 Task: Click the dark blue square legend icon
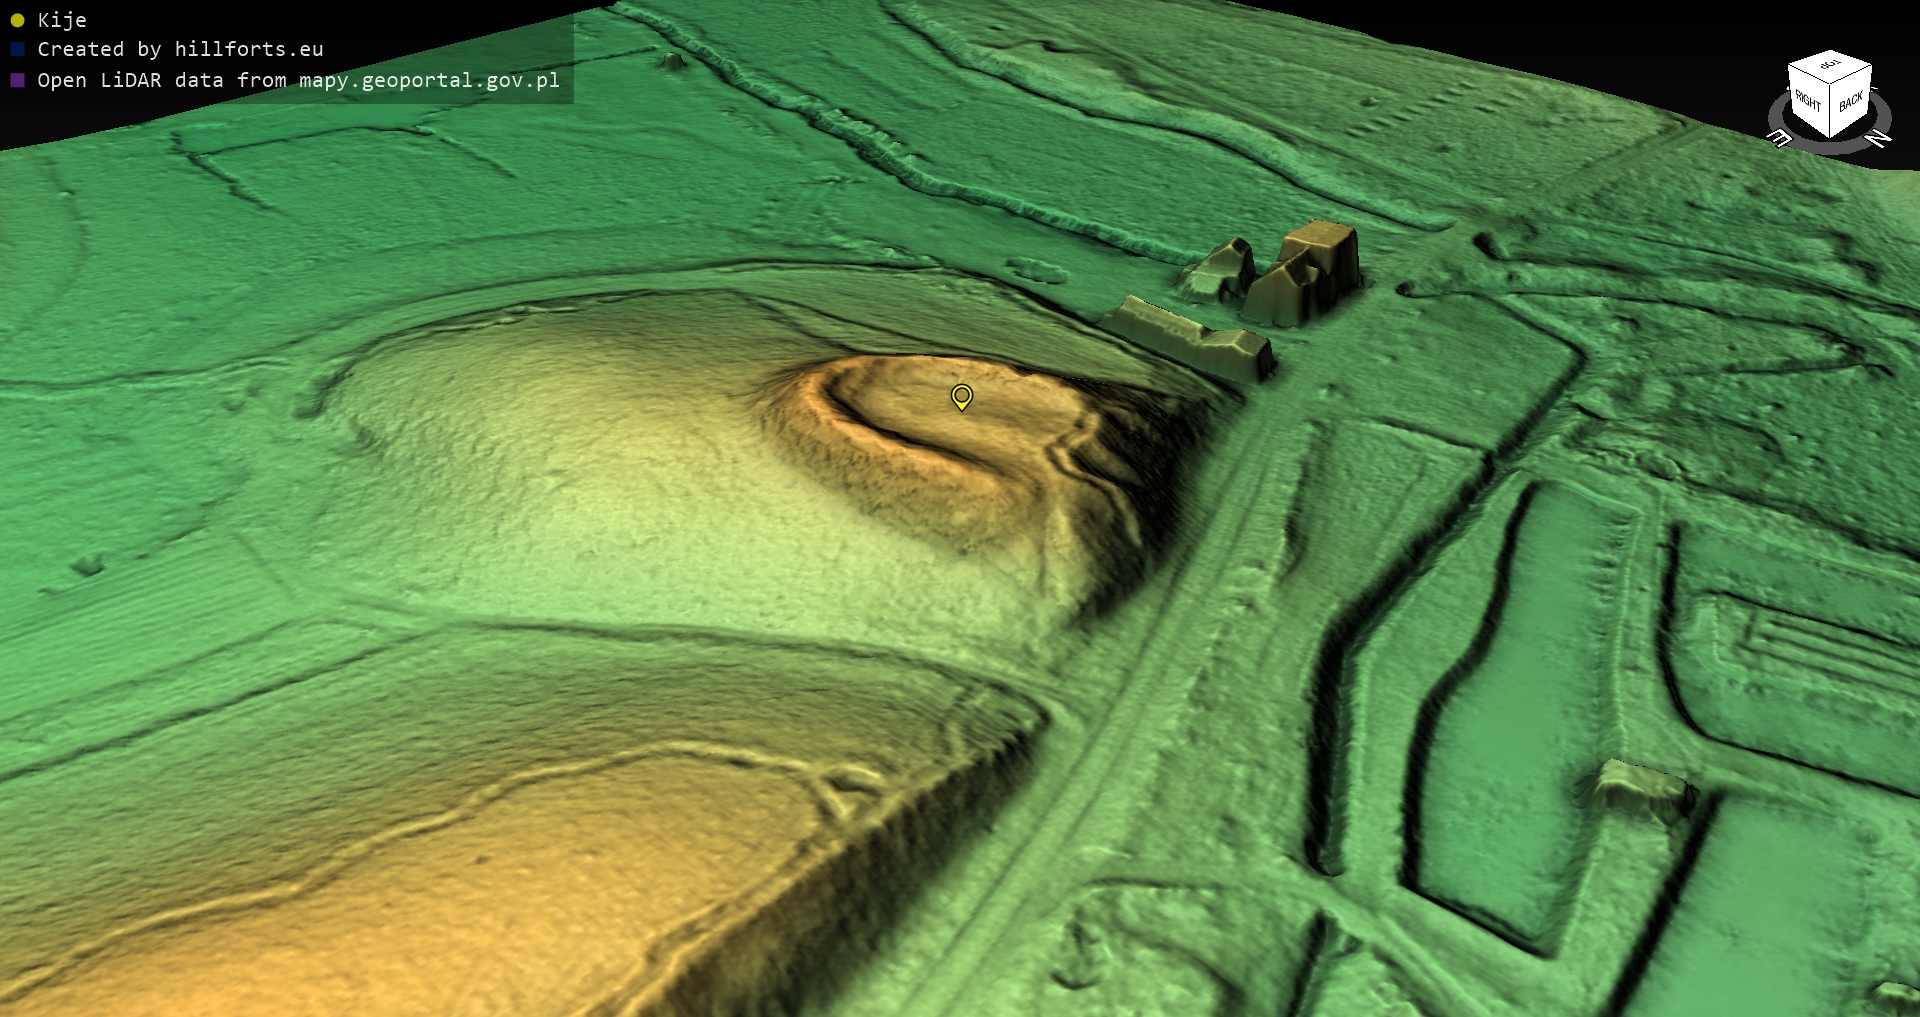[17, 49]
